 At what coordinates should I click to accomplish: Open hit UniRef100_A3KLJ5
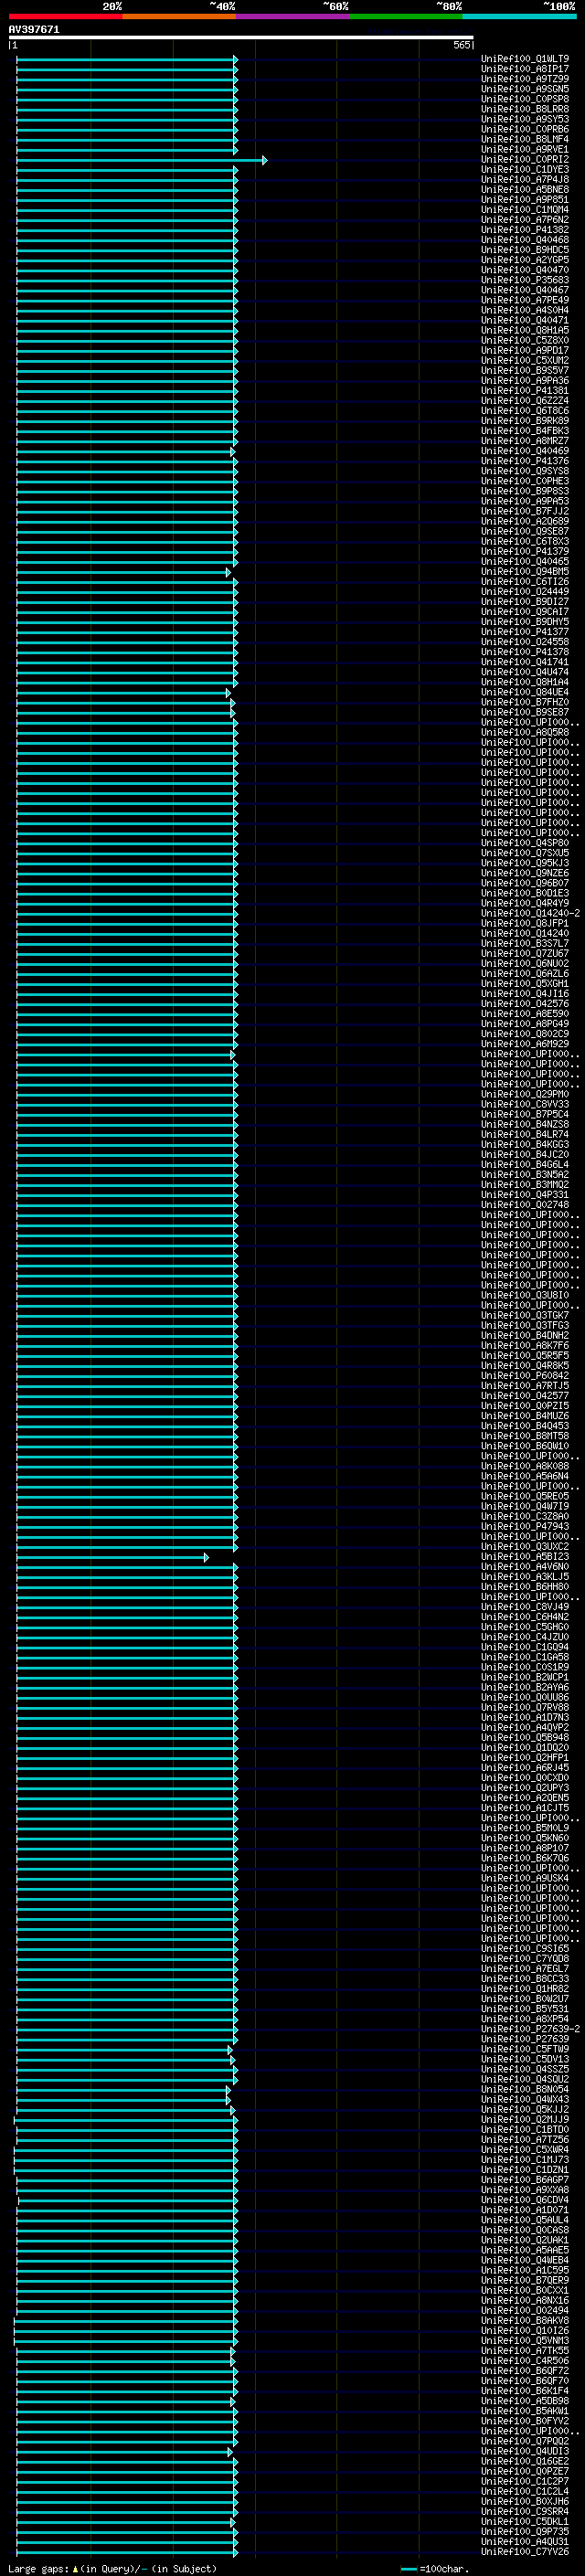pyautogui.click(x=525, y=1577)
